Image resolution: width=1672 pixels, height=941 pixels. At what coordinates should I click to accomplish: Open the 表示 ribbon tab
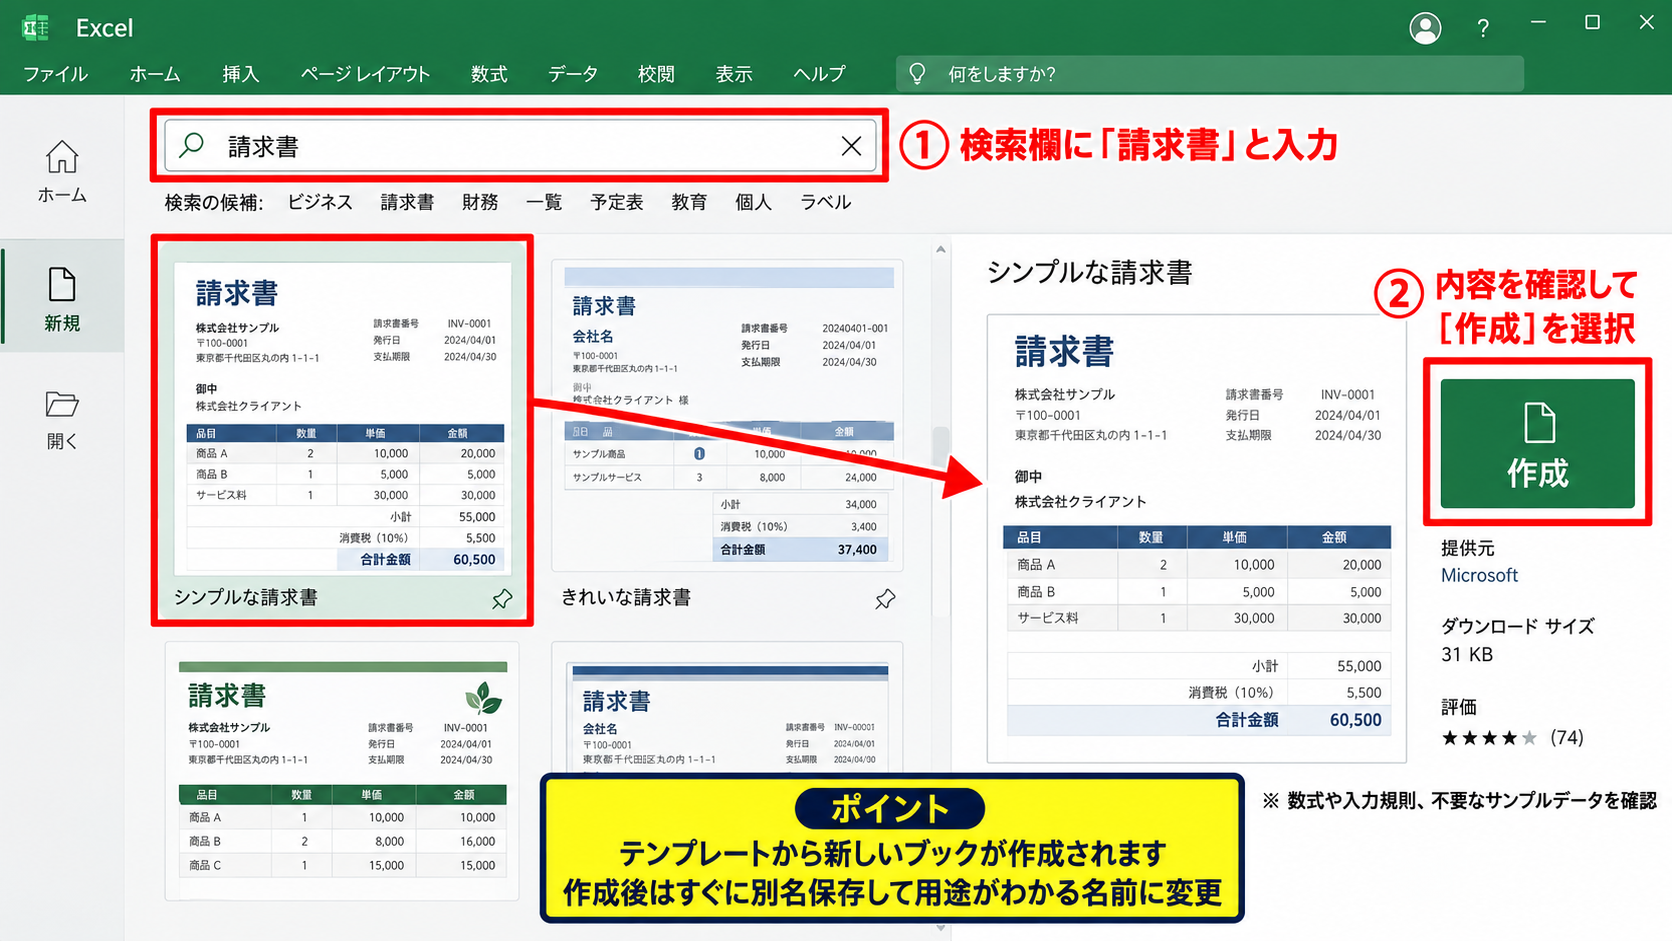(x=733, y=74)
